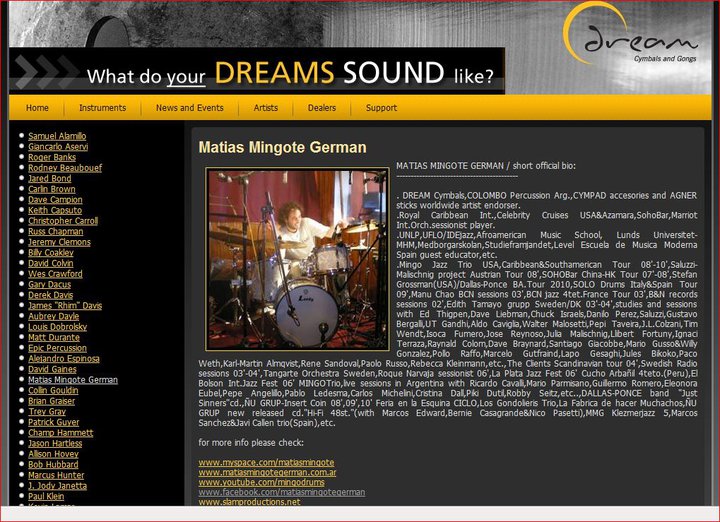Click Bob Hubbard link

[53, 464]
